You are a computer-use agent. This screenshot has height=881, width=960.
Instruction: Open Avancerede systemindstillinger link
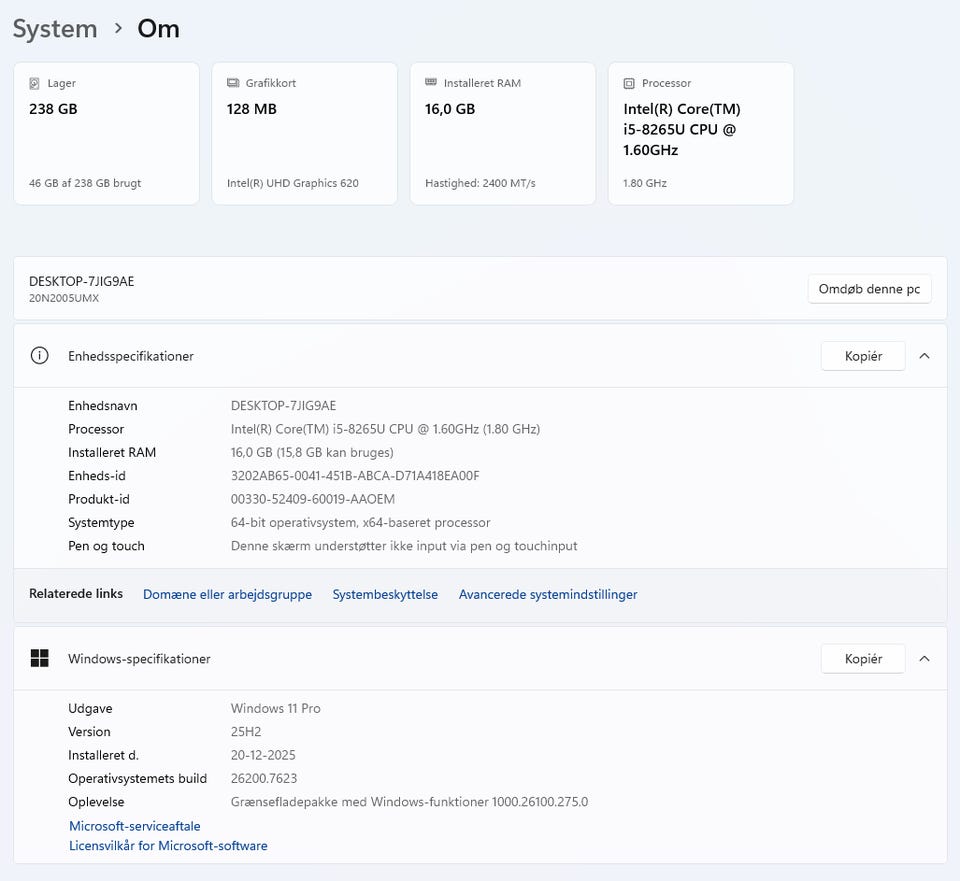pyautogui.click(x=548, y=594)
